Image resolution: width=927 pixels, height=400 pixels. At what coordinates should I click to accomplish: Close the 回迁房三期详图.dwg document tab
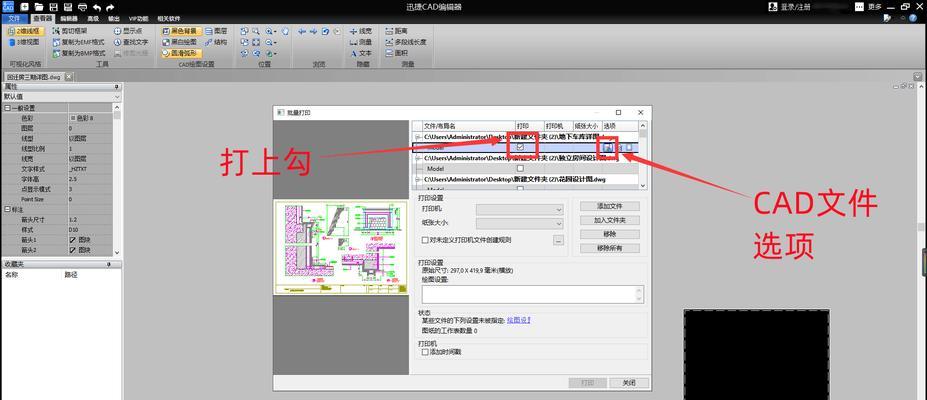pyautogui.click(x=68, y=77)
